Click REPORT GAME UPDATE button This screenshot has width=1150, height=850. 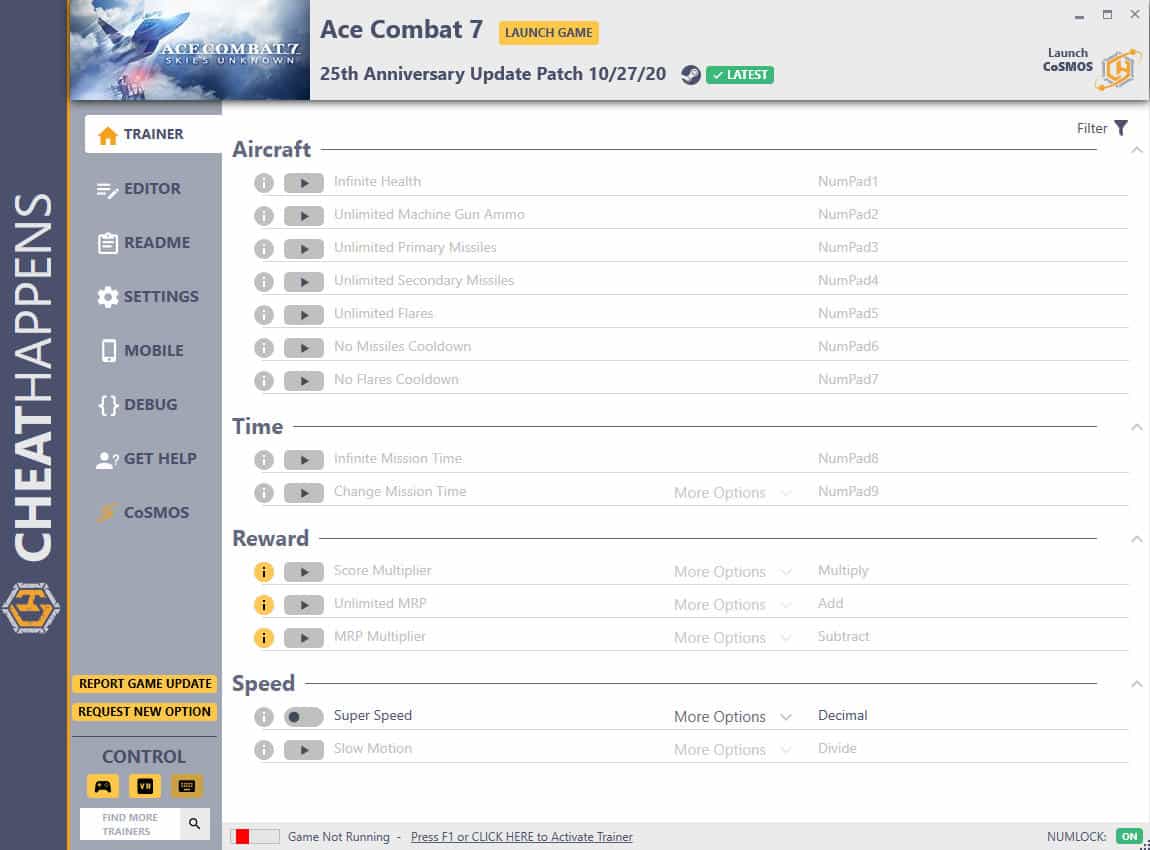[x=145, y=684]
